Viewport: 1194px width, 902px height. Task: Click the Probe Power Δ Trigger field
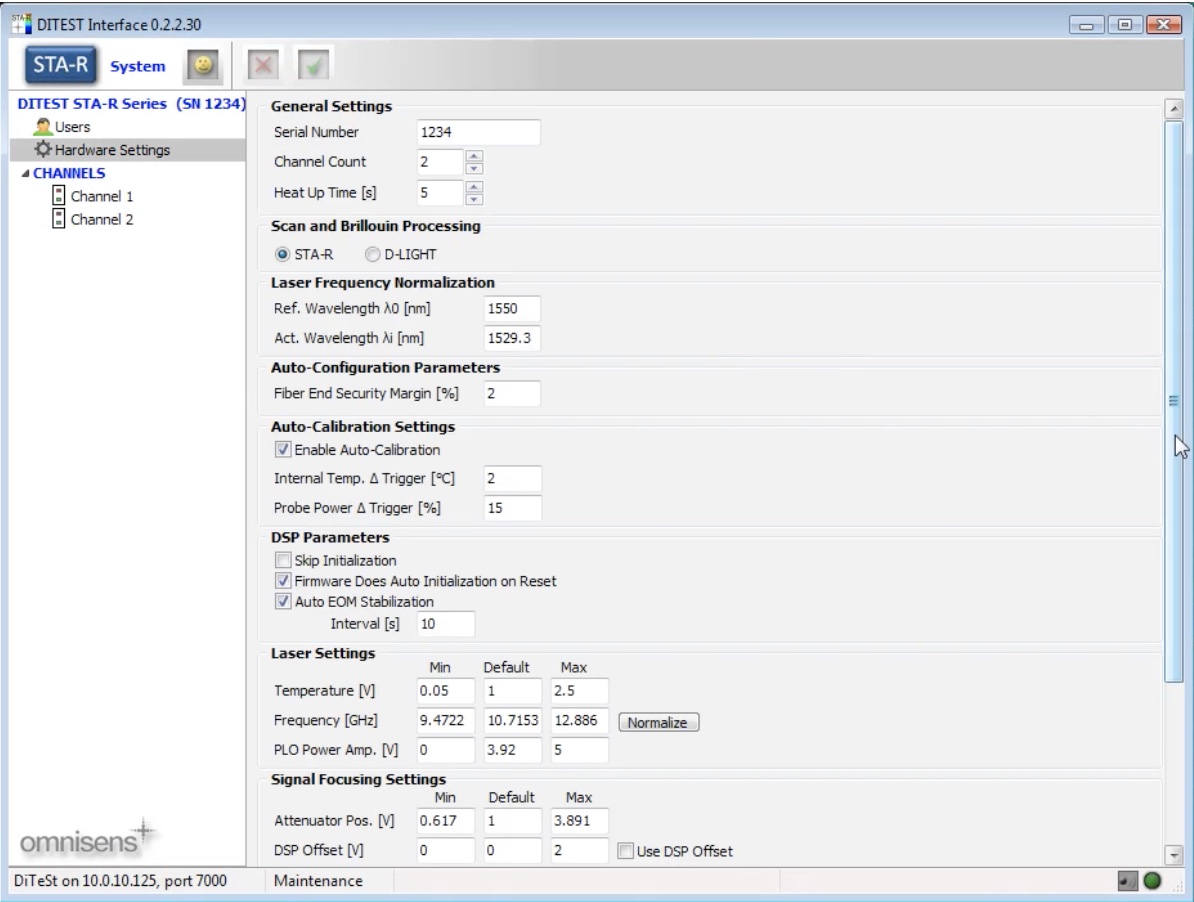[512, 508]
